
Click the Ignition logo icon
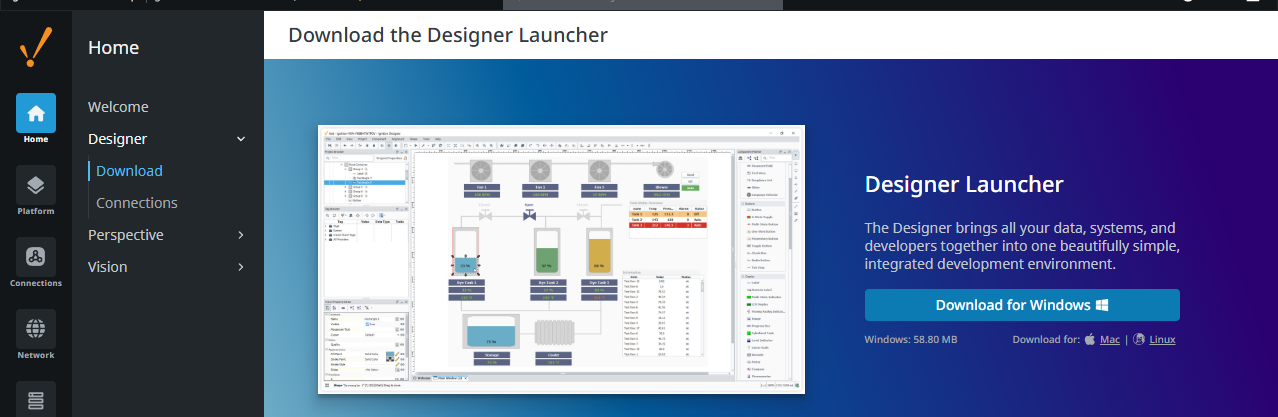[36, 47]
